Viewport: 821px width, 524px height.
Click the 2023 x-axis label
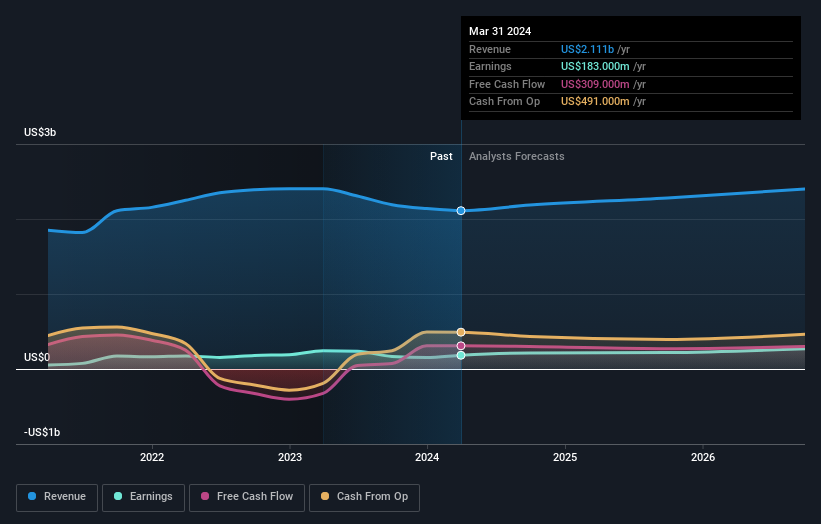290,458
